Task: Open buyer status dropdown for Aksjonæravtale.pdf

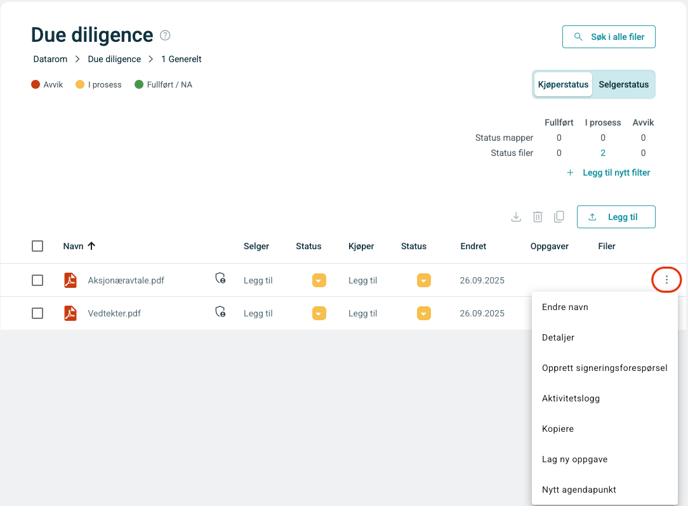Action: click(x=424, y=281)
